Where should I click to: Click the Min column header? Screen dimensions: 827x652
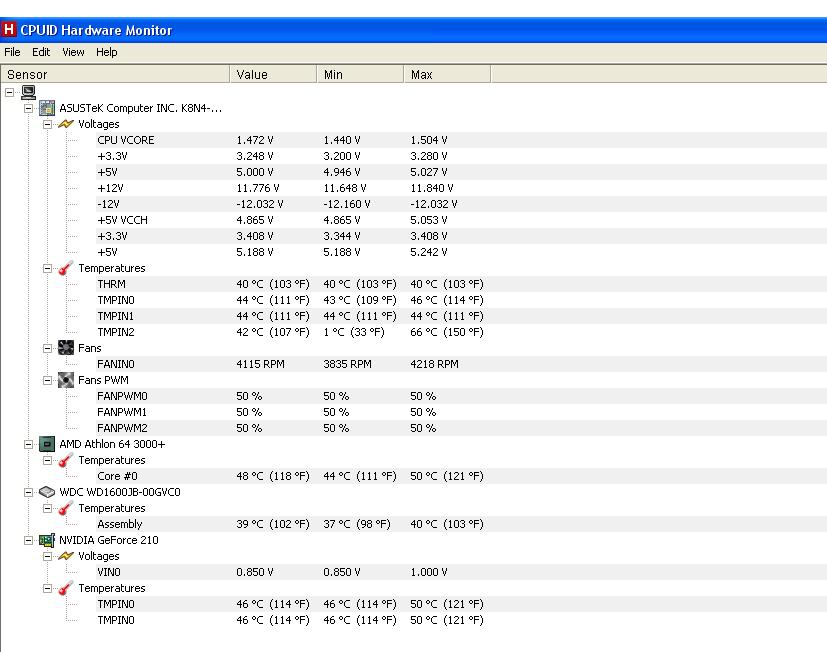(360, 74)
